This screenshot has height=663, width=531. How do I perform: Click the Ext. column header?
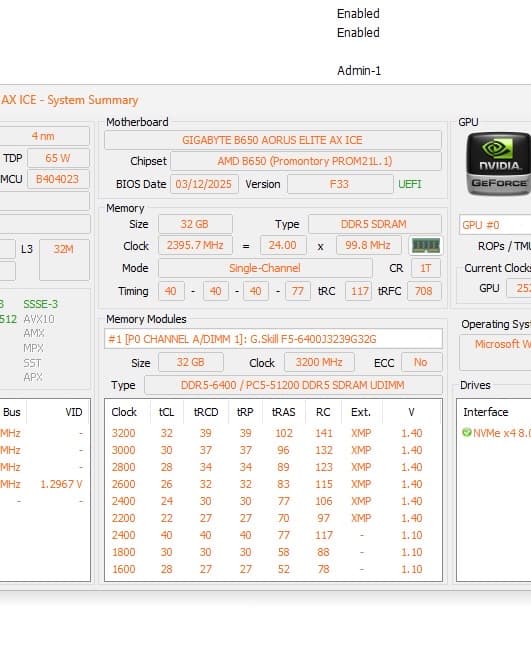point(361,412)
